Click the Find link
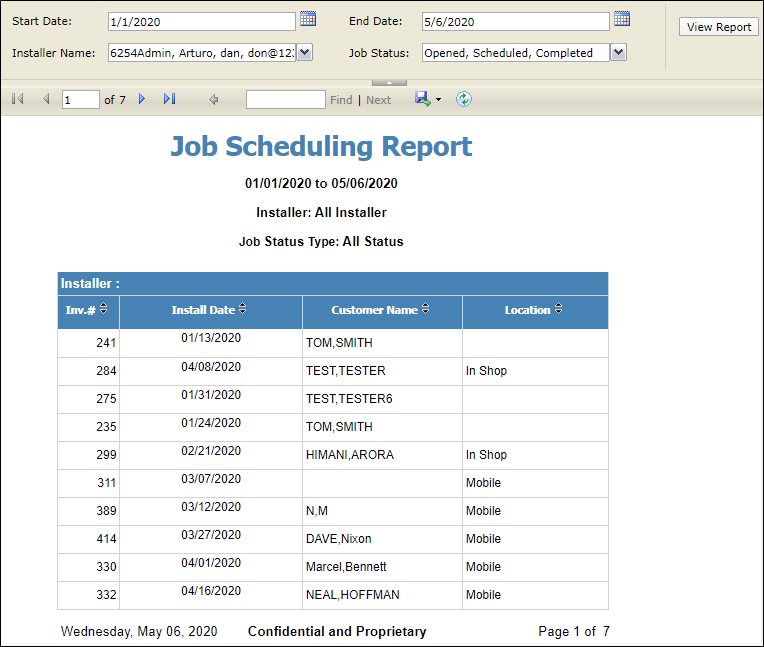Viewport: 764px width, 647px height. pos(341,100)
